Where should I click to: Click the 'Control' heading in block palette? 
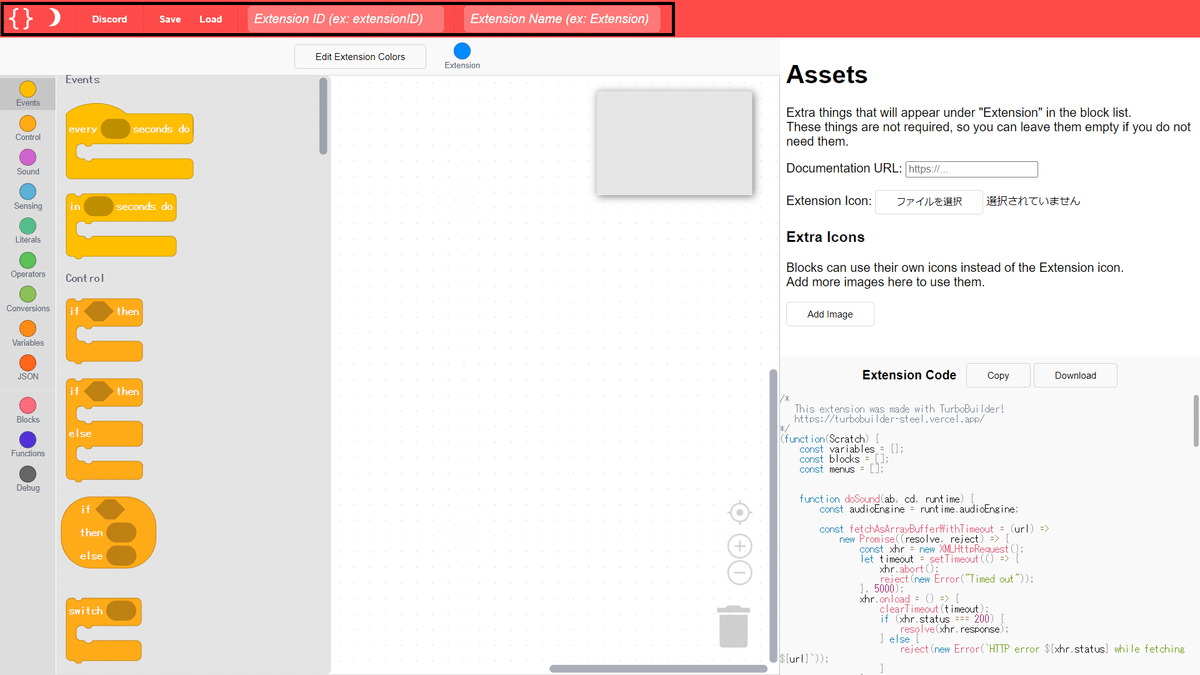[85, 278]
